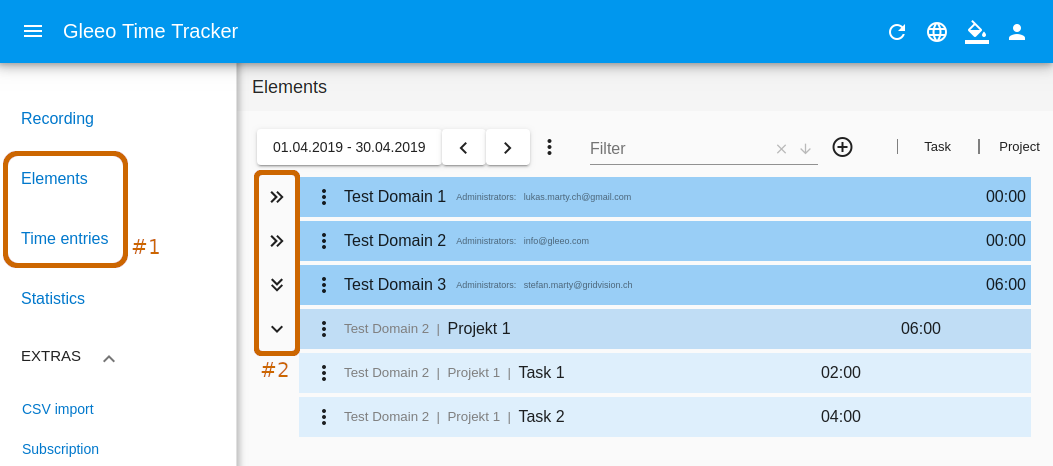Collapse Projekt 1 row chevron

click(x=277, y=329)
